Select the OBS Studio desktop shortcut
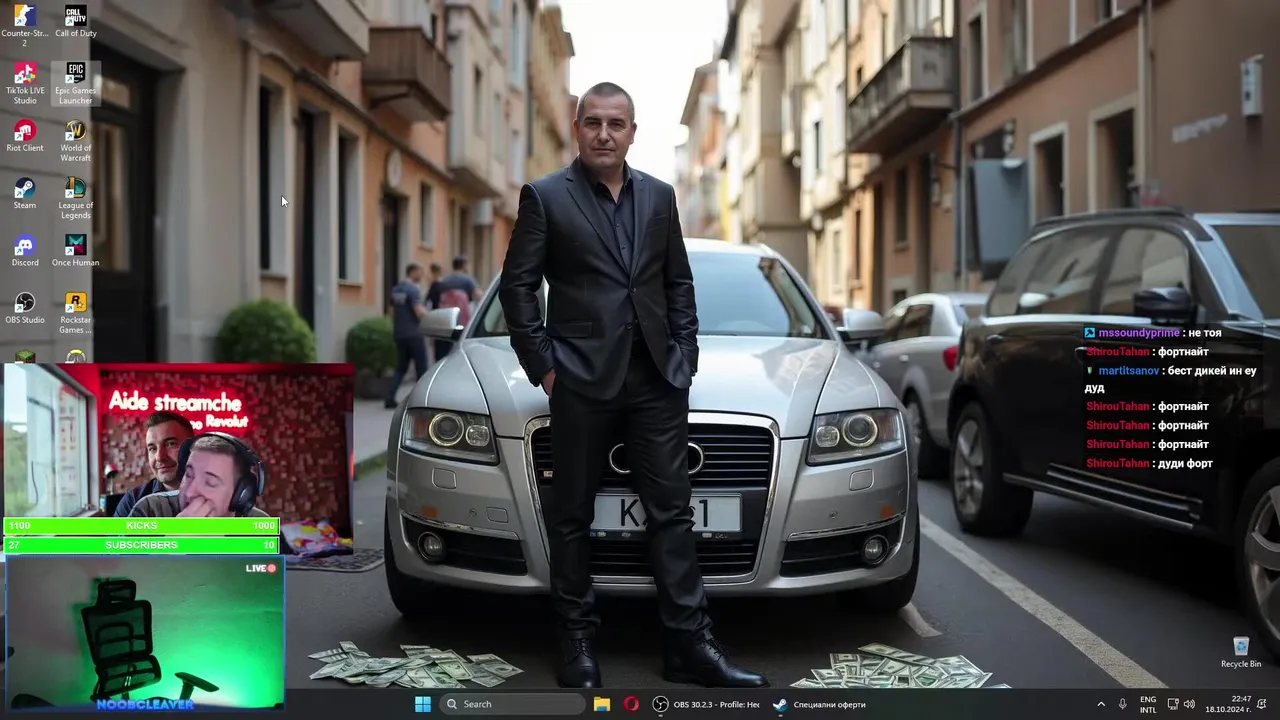Screen dimensions: 1280x720 point(25,308)
